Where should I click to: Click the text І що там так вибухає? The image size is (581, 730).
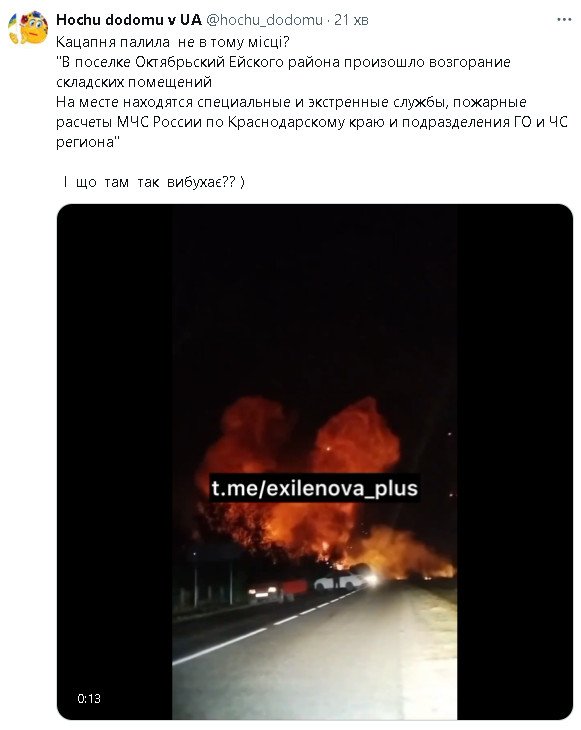pos(154,182)
